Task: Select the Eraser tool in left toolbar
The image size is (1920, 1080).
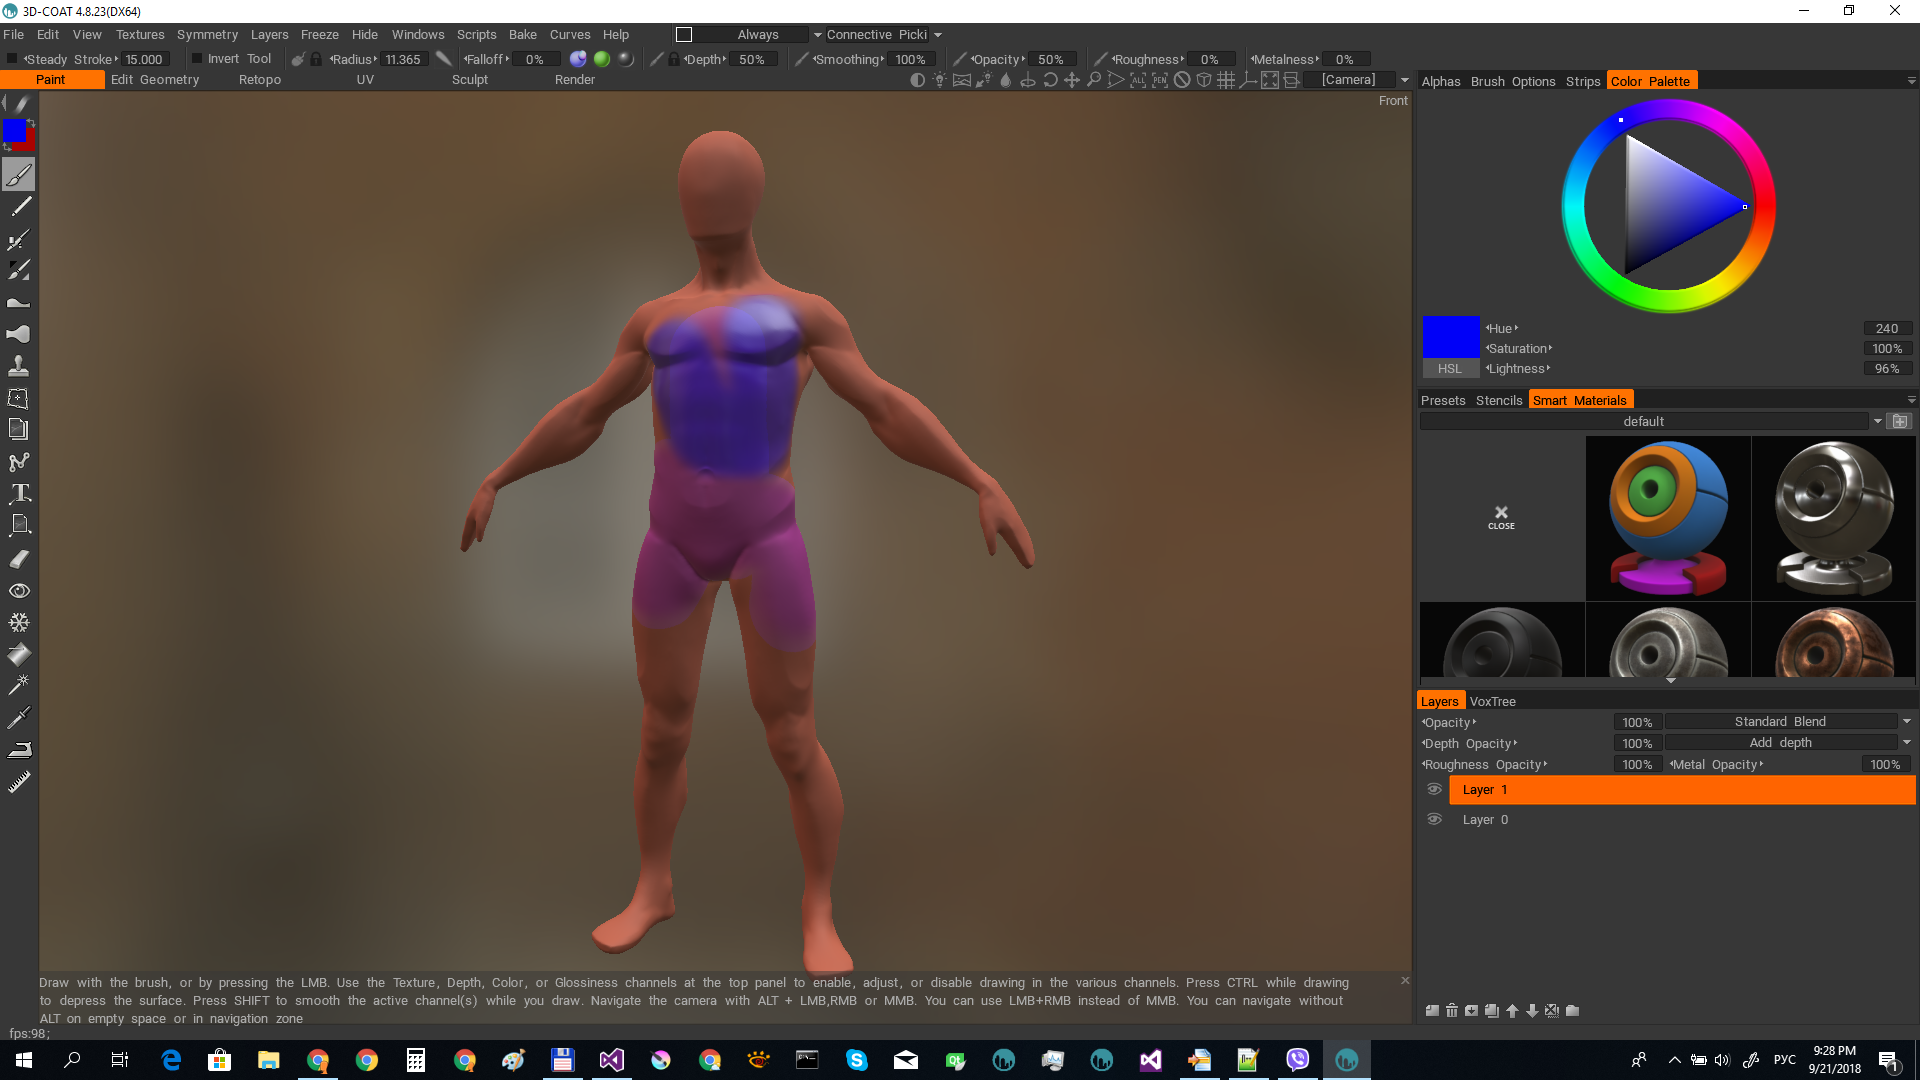Action: tap(19, 559)
